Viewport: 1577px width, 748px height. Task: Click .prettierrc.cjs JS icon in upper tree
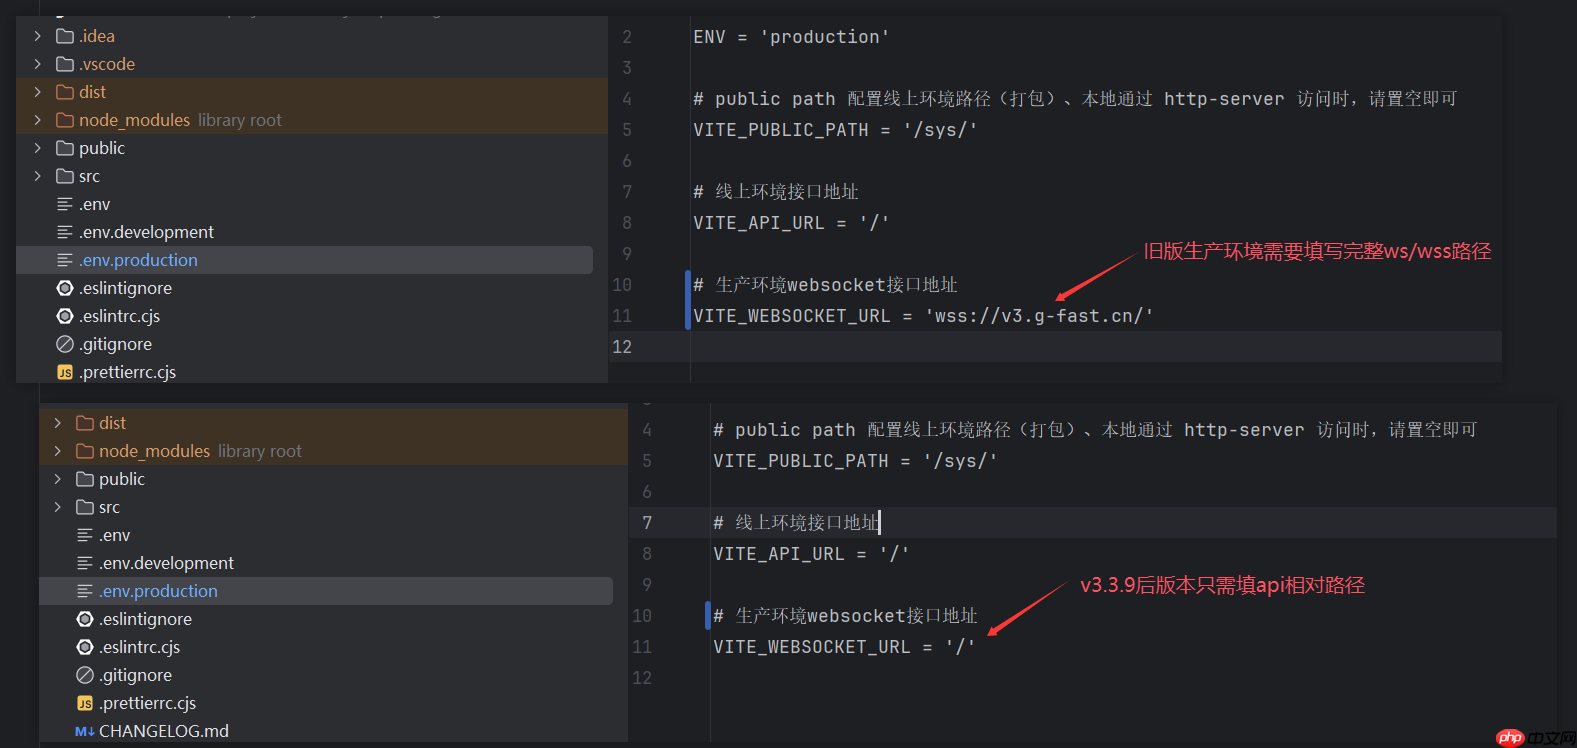[65, 372]
